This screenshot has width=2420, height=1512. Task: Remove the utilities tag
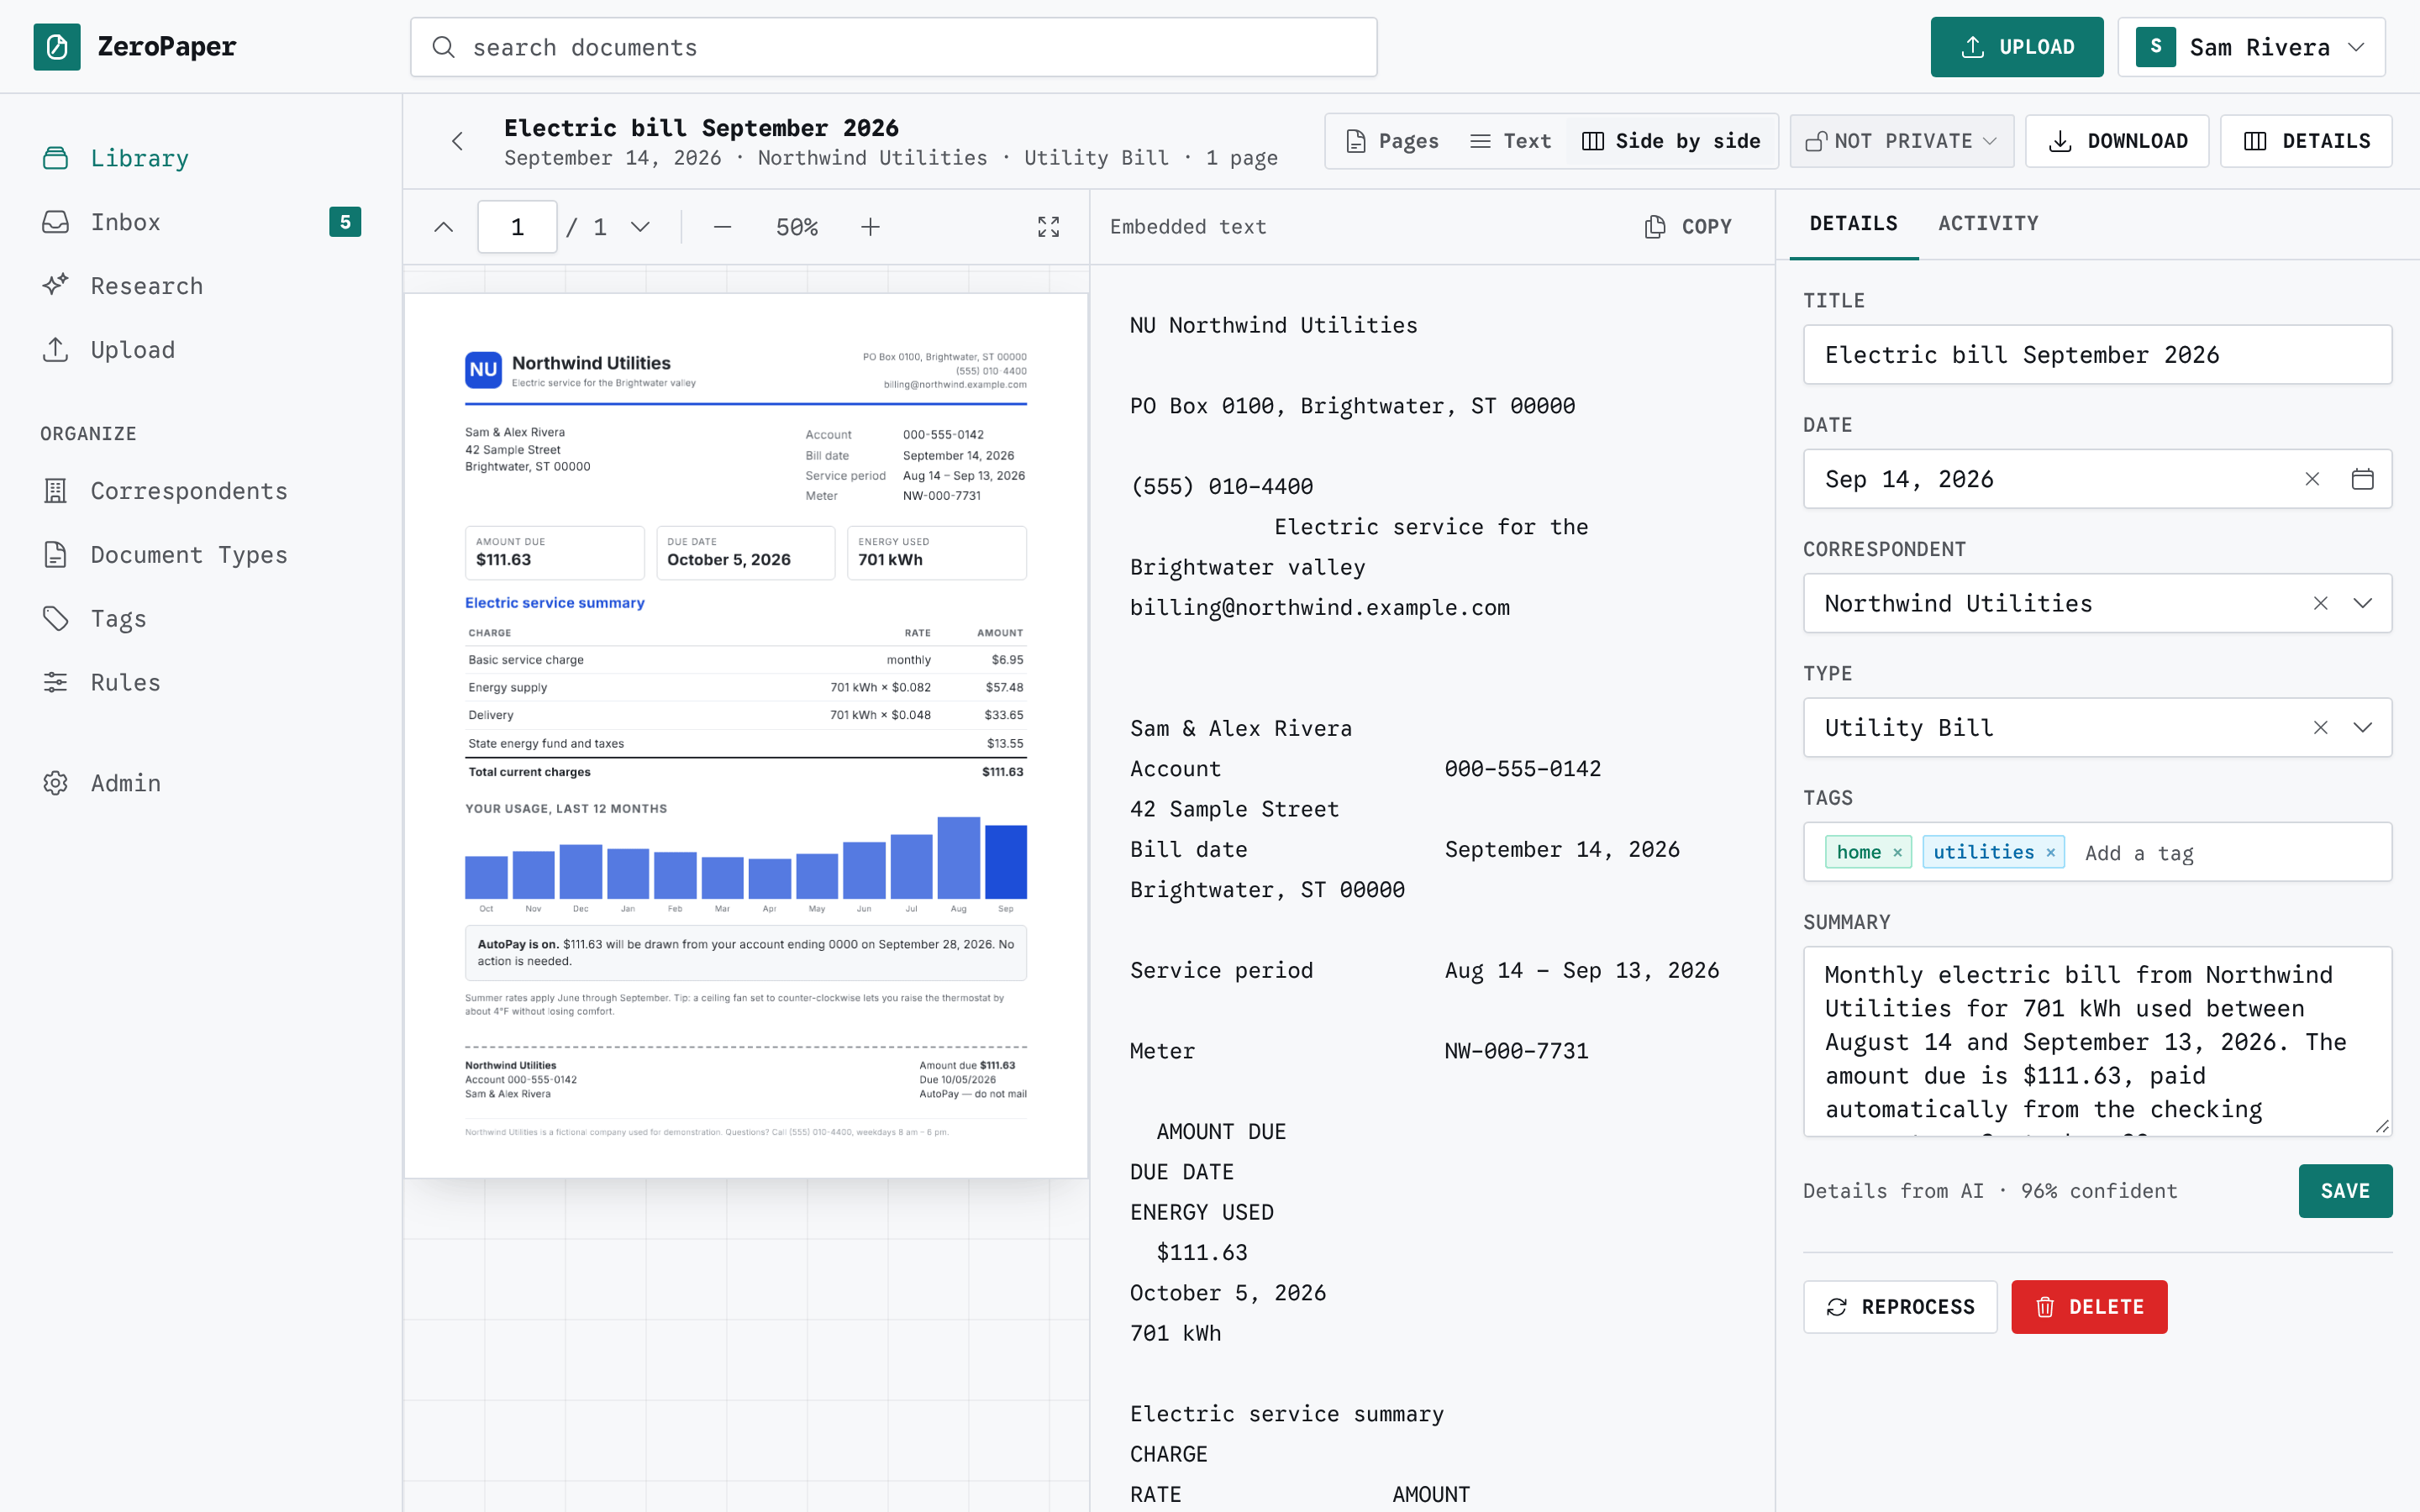coord(2050,852)
